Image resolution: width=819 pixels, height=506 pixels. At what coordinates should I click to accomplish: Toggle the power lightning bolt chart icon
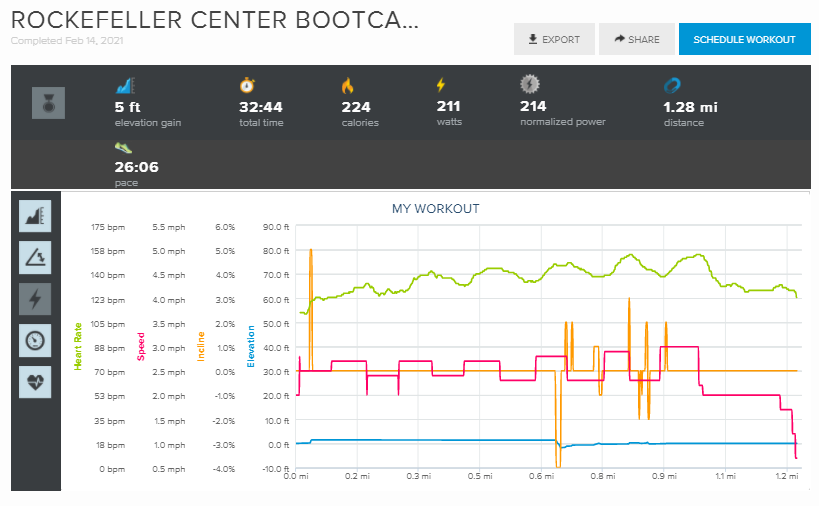pos(35,299)
